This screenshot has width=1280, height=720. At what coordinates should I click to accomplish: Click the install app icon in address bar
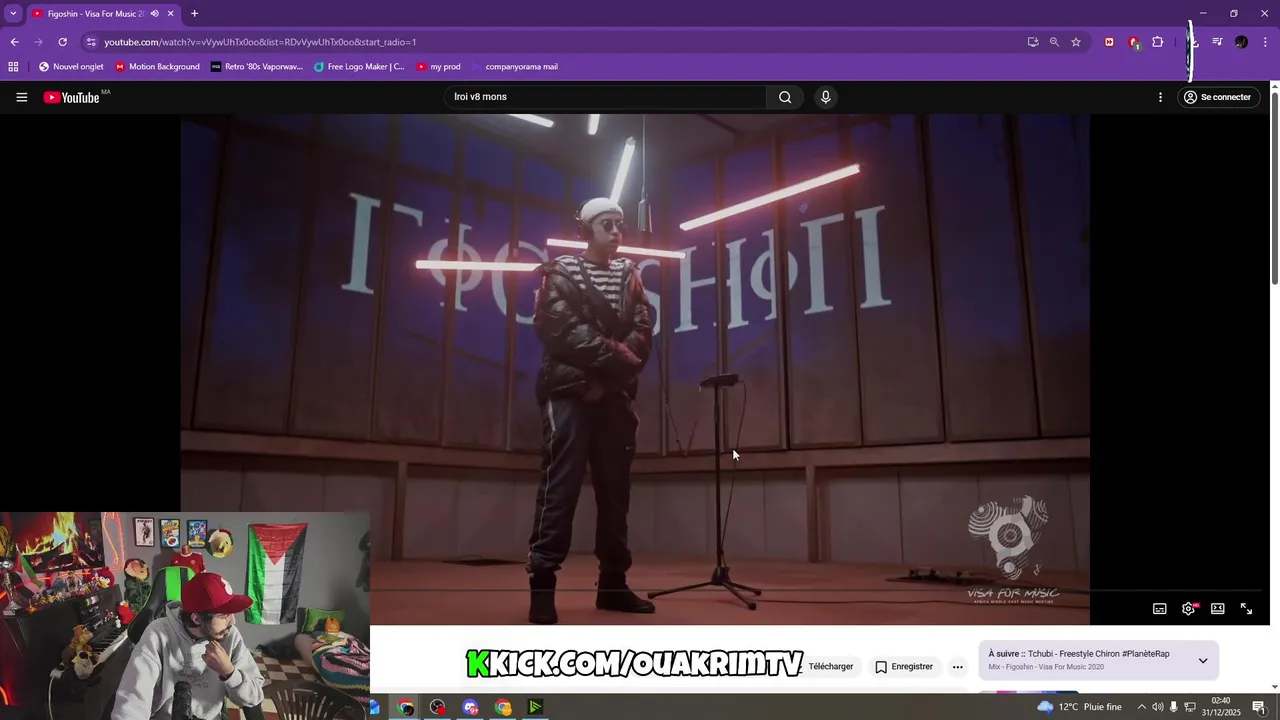coord(1032,42)
